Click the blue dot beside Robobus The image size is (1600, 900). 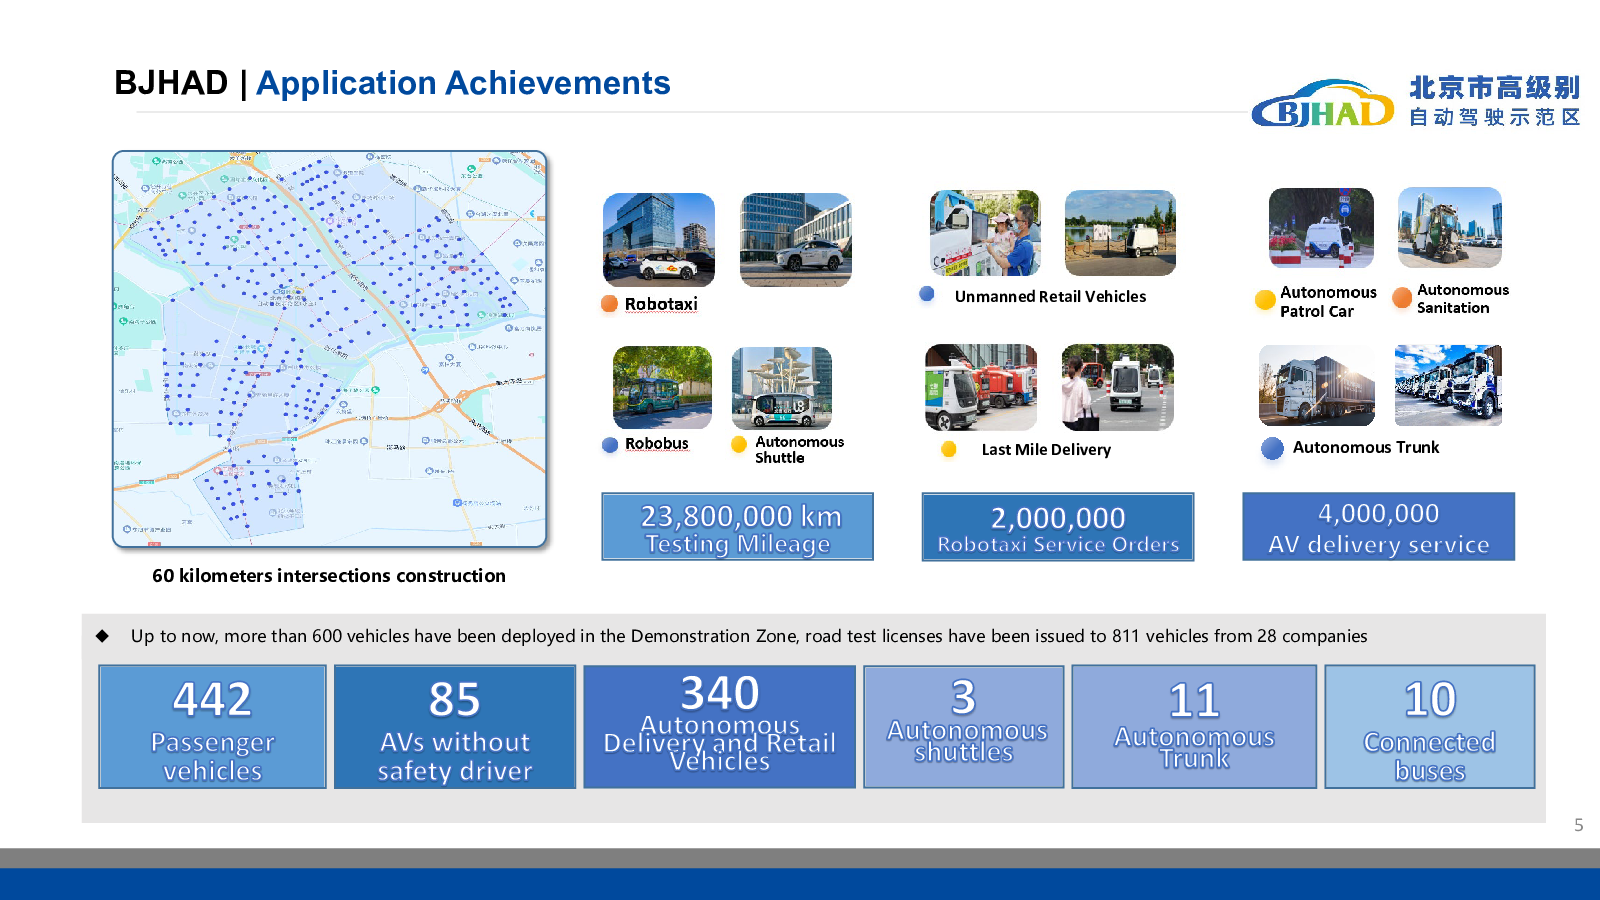[610, 445]
